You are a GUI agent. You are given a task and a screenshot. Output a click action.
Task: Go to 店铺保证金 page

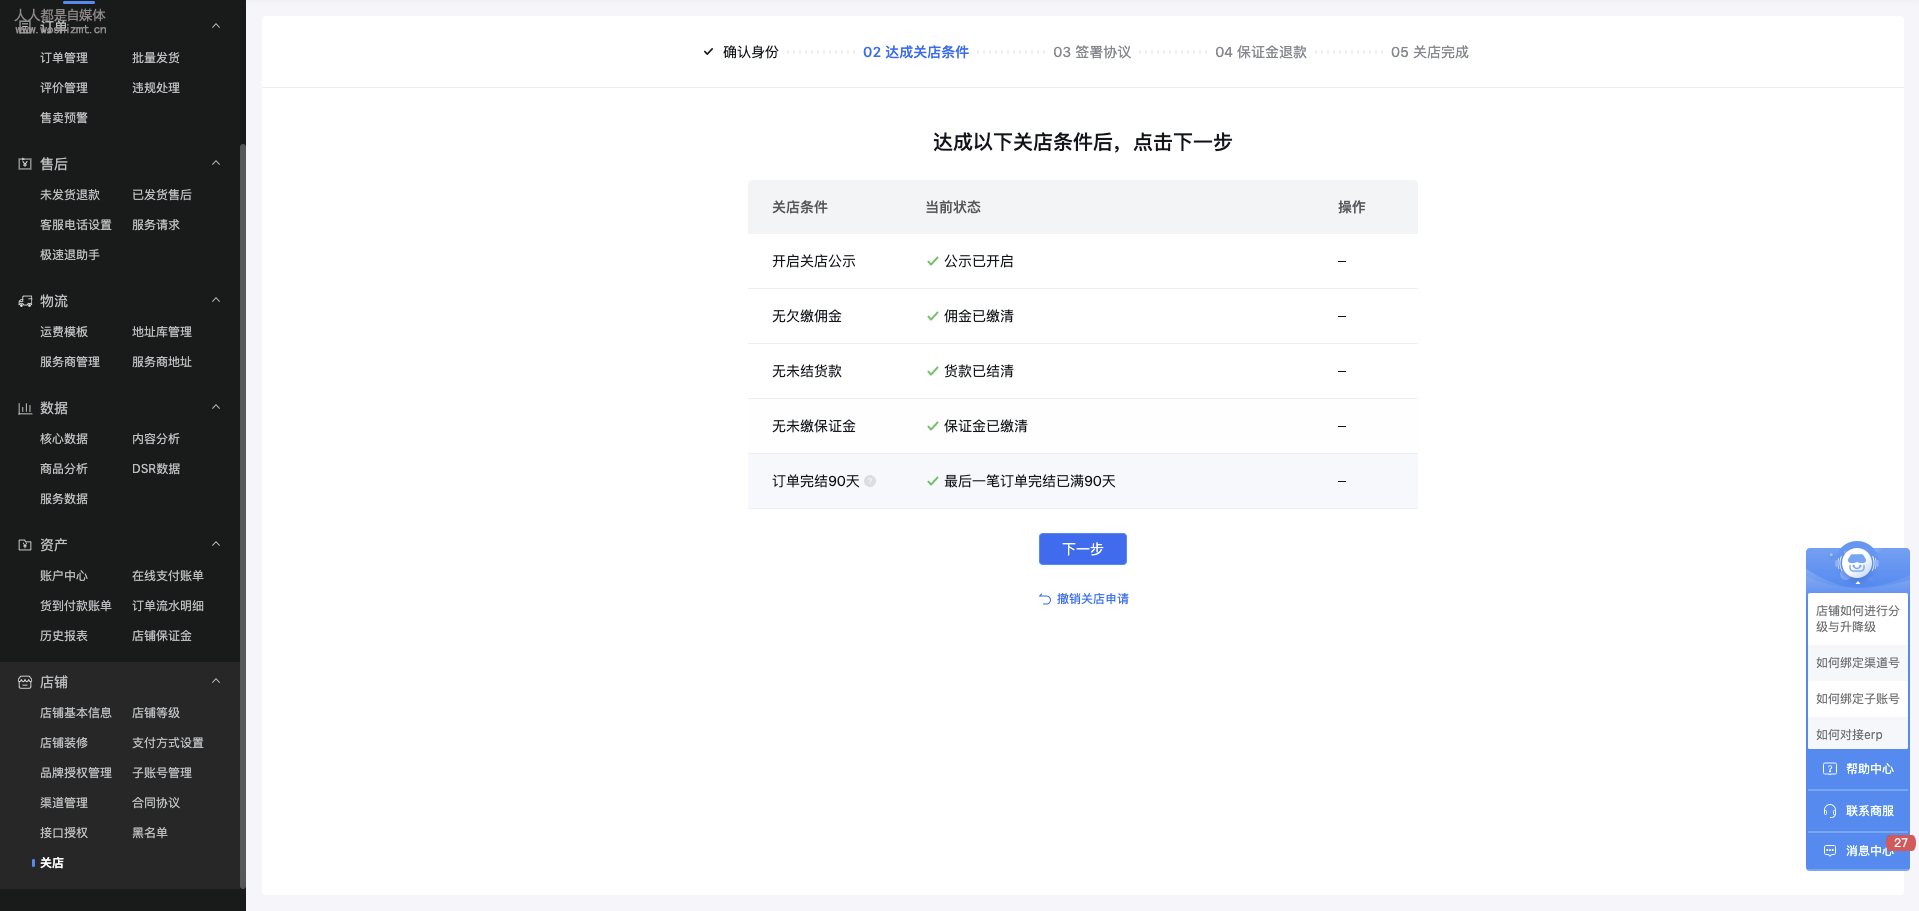(162, 636)
